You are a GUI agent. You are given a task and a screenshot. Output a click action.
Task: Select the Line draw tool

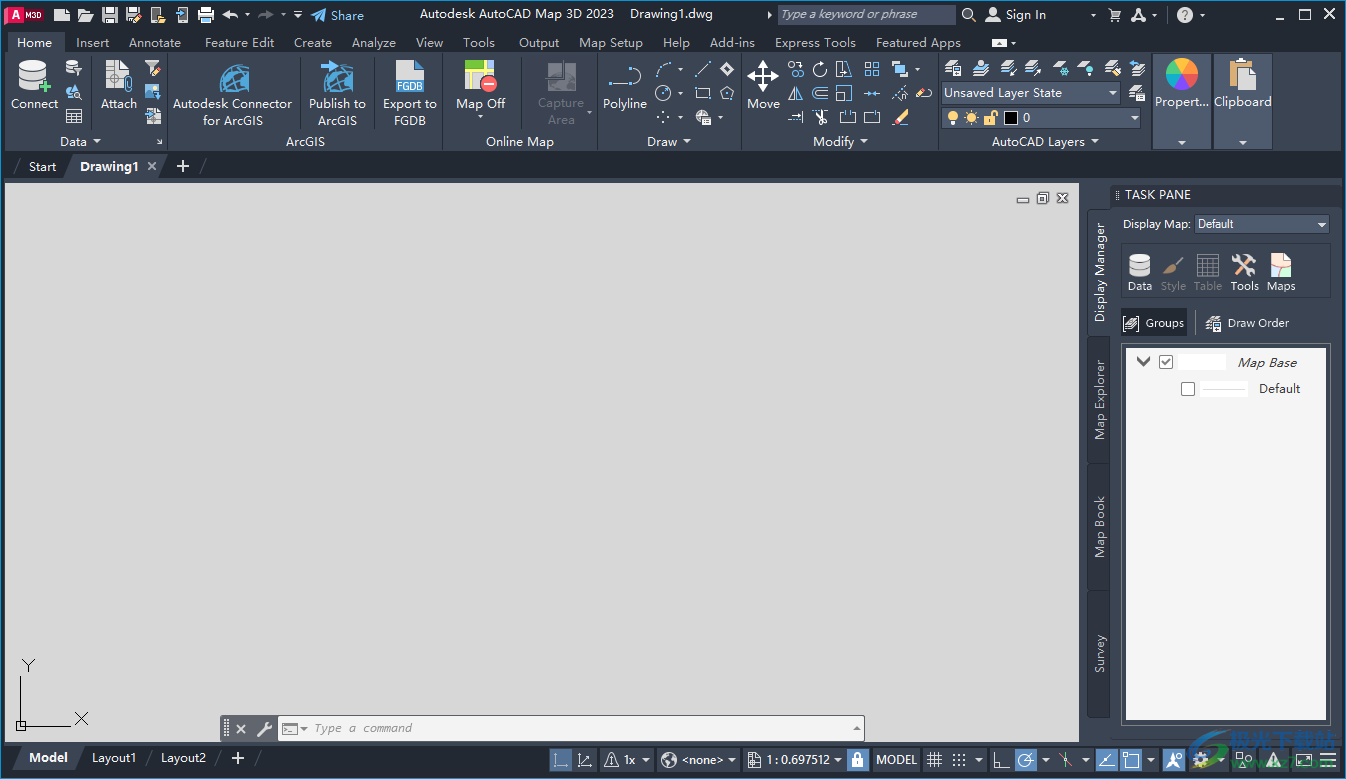pyautogui.click(x=703, y=69)
